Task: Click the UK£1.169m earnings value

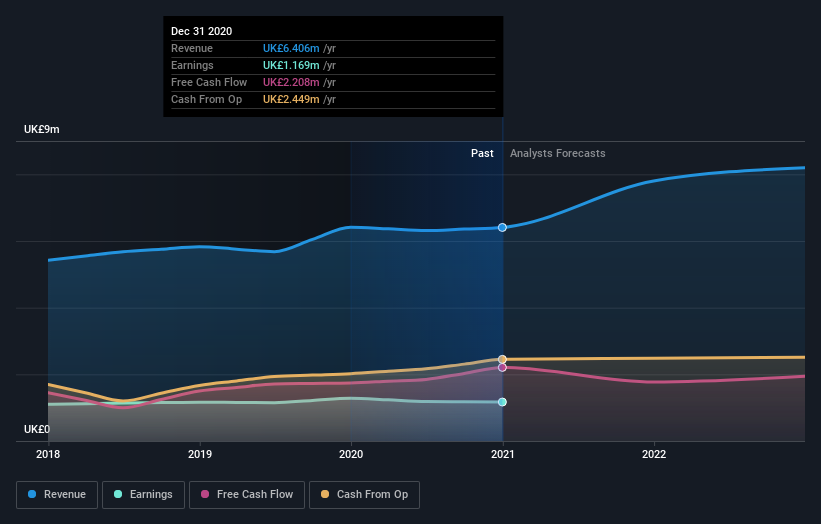Action: point(291,65)
